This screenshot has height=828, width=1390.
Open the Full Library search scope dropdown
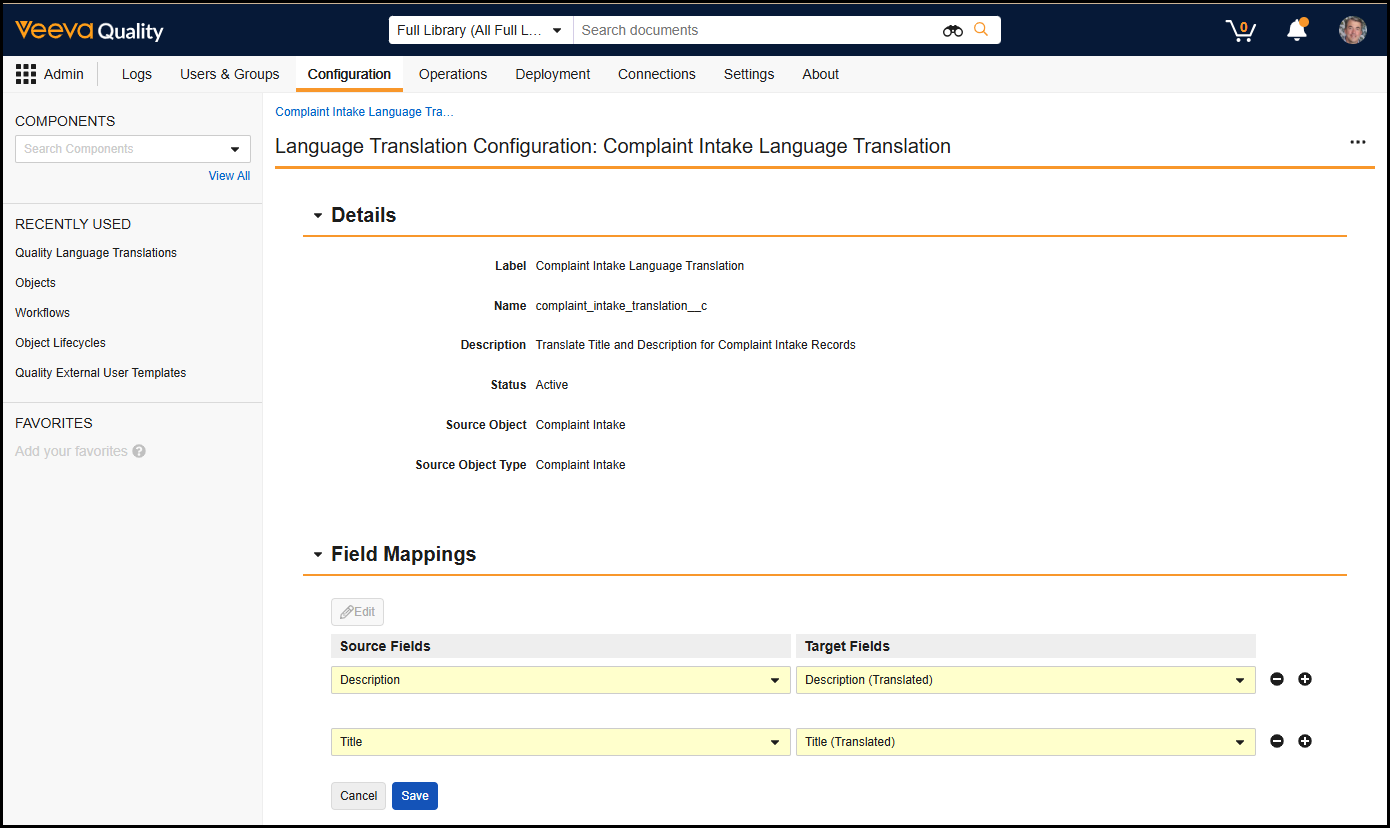click(480, 30)
